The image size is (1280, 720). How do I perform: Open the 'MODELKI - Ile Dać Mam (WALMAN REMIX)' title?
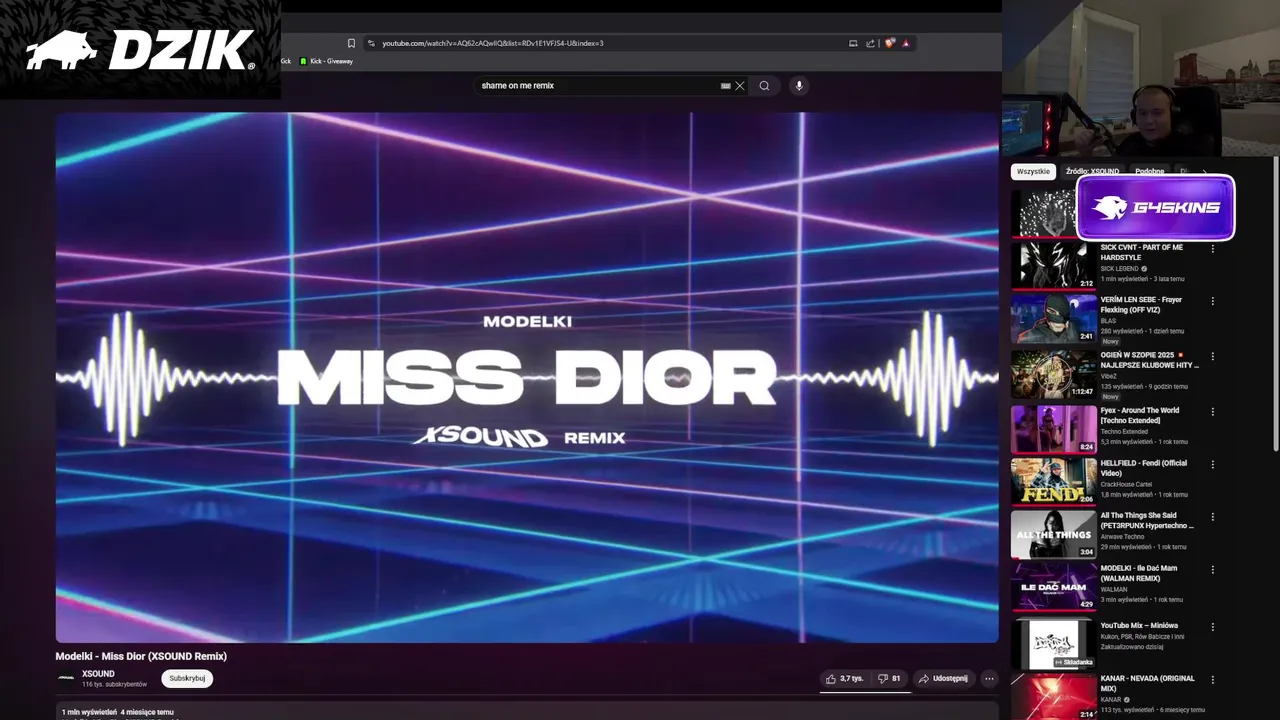(x=1139, y=573)
